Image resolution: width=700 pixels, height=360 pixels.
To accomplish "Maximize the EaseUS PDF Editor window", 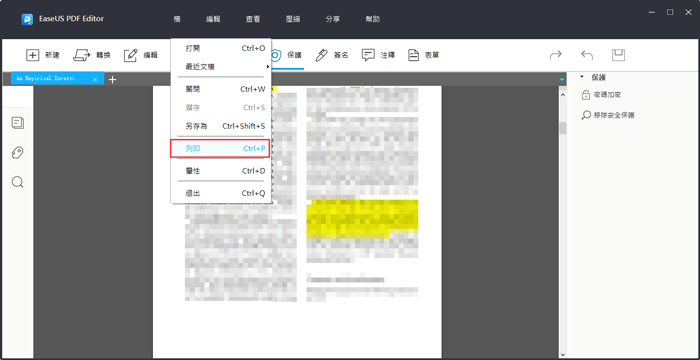I will 670,13.
